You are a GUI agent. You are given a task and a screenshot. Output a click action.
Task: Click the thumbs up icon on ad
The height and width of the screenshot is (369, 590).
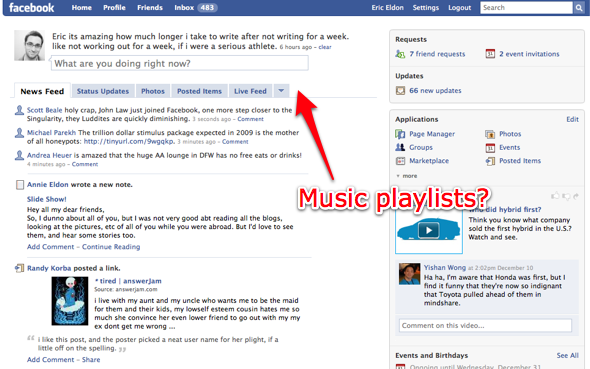point(555,196)
